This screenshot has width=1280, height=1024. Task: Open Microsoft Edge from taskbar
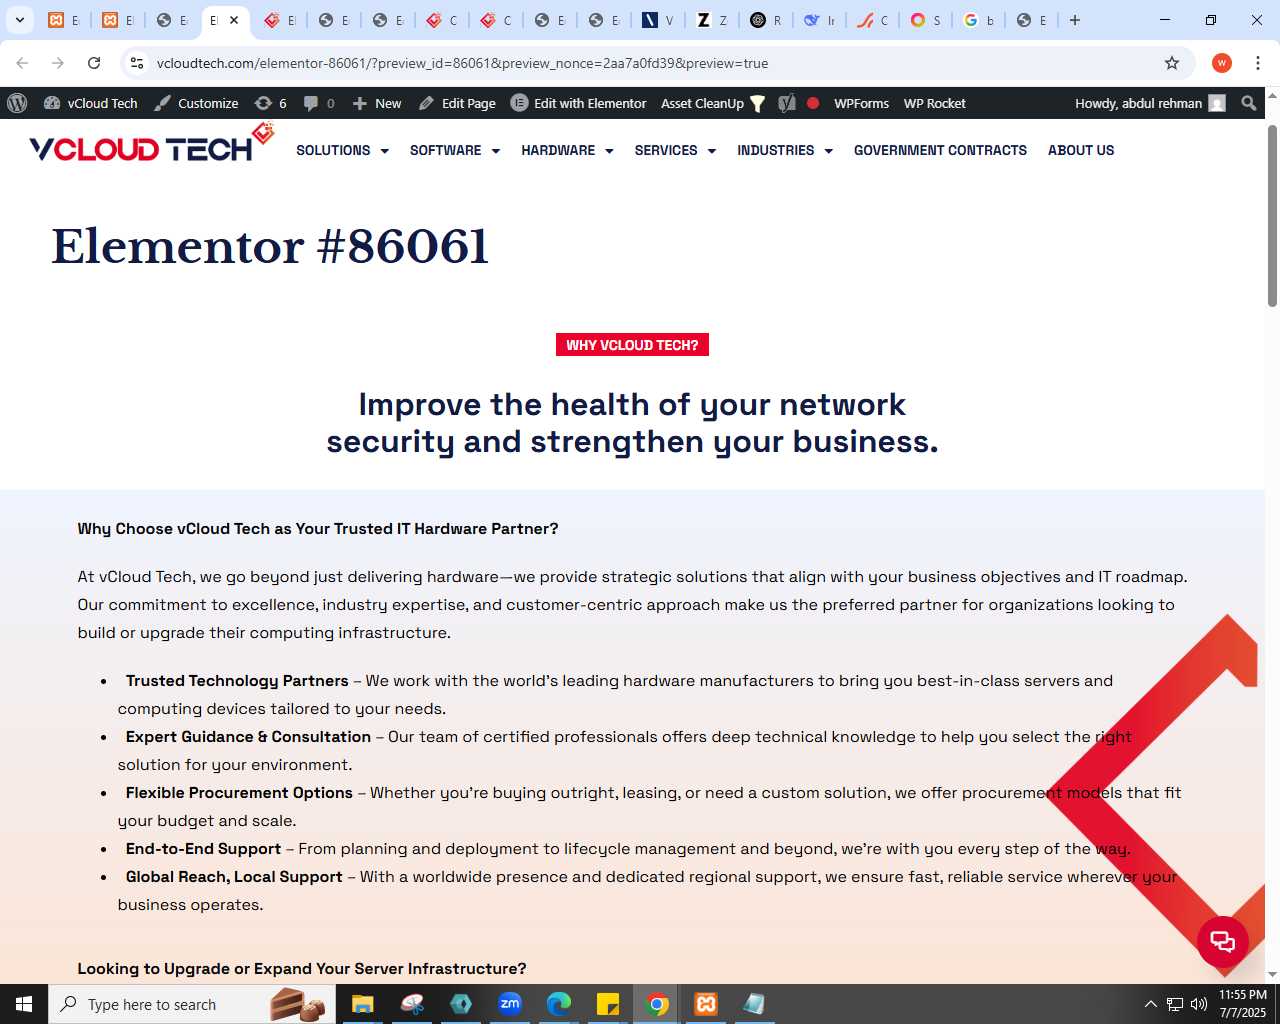(559, 1004)
